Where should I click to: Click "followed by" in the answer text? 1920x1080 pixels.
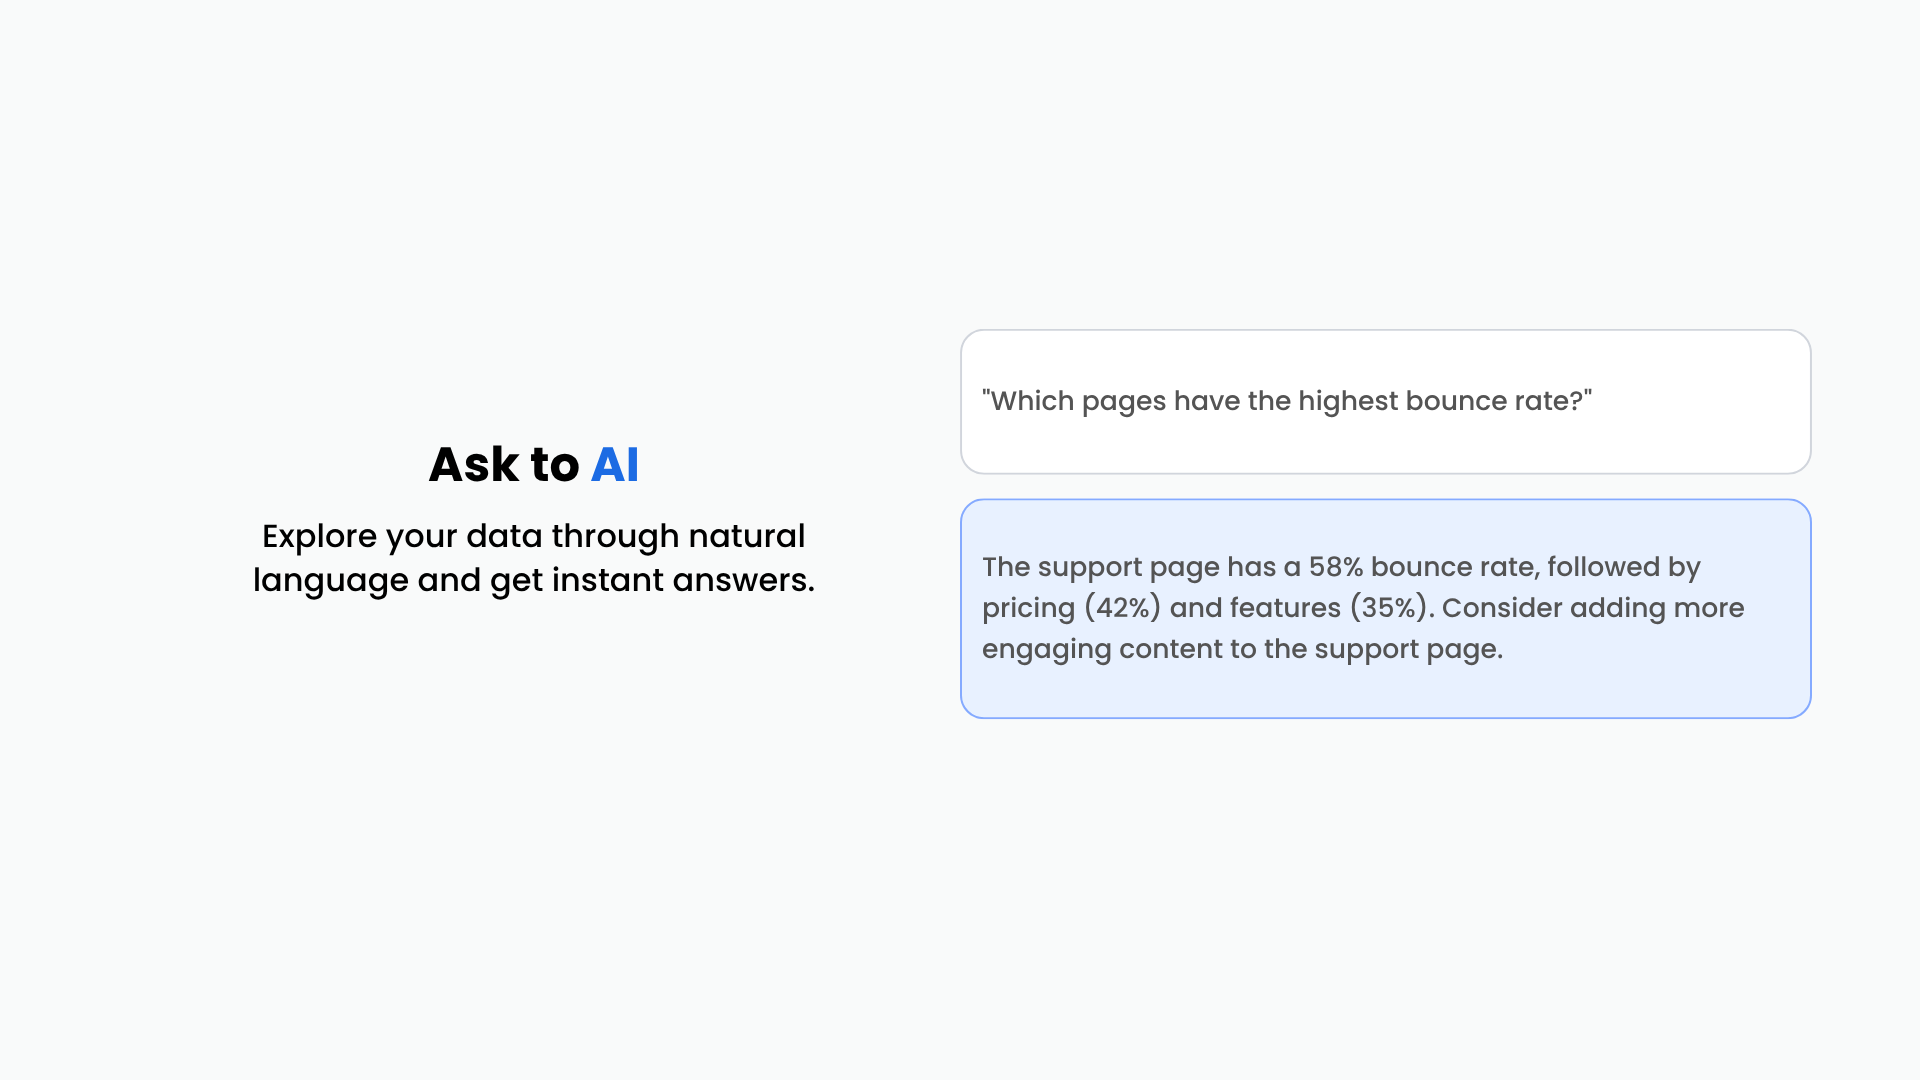[x=1624, y=568]
